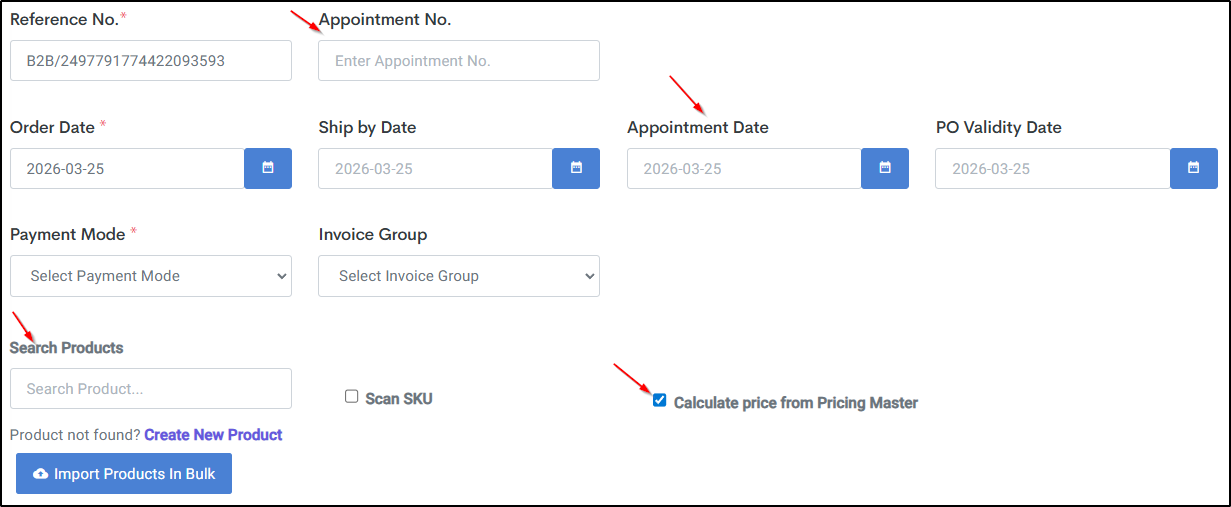Open the Order Date calendar picker
The image size is (1231, 507).
pyautogui.click(x=268, y=168)
